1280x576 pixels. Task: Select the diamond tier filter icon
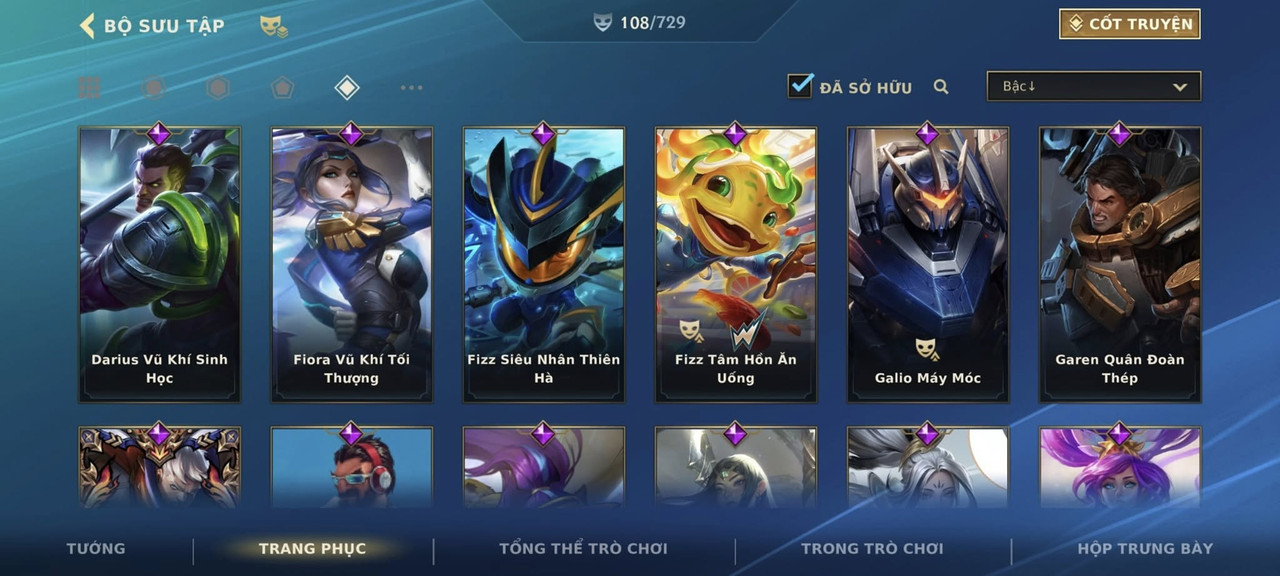[346, 88]
